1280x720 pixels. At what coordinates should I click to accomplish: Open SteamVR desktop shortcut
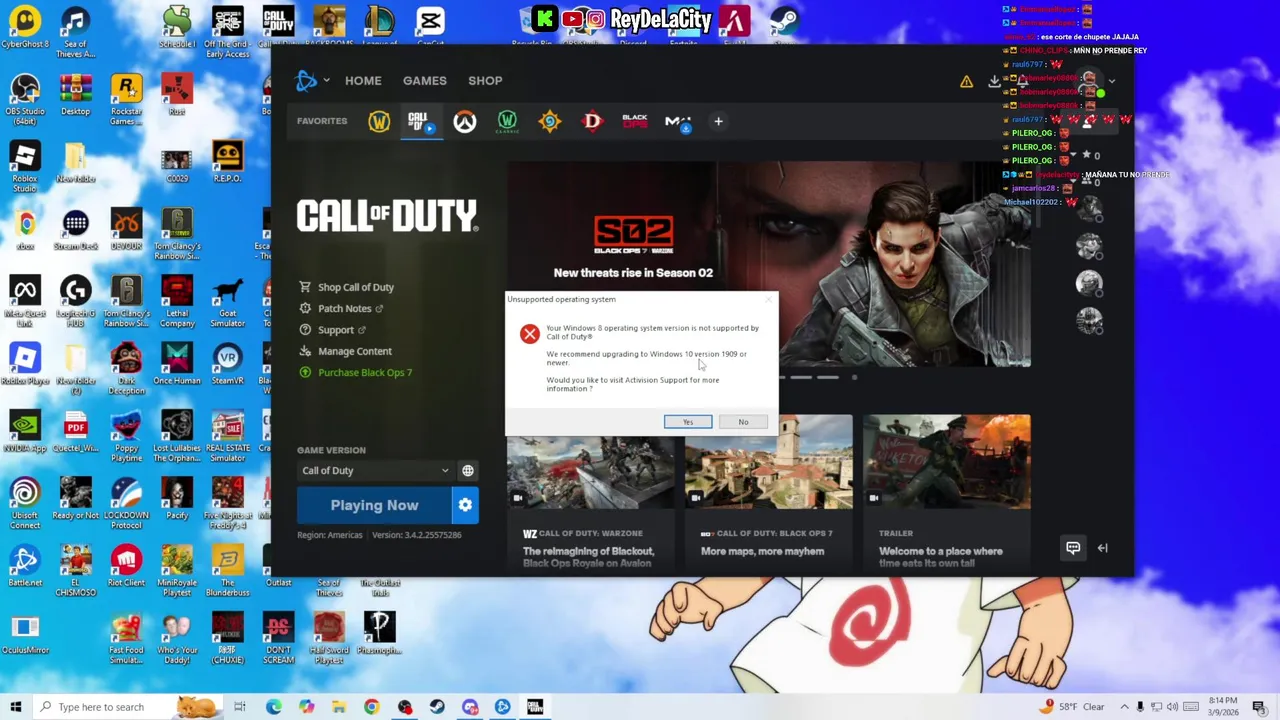227,364
